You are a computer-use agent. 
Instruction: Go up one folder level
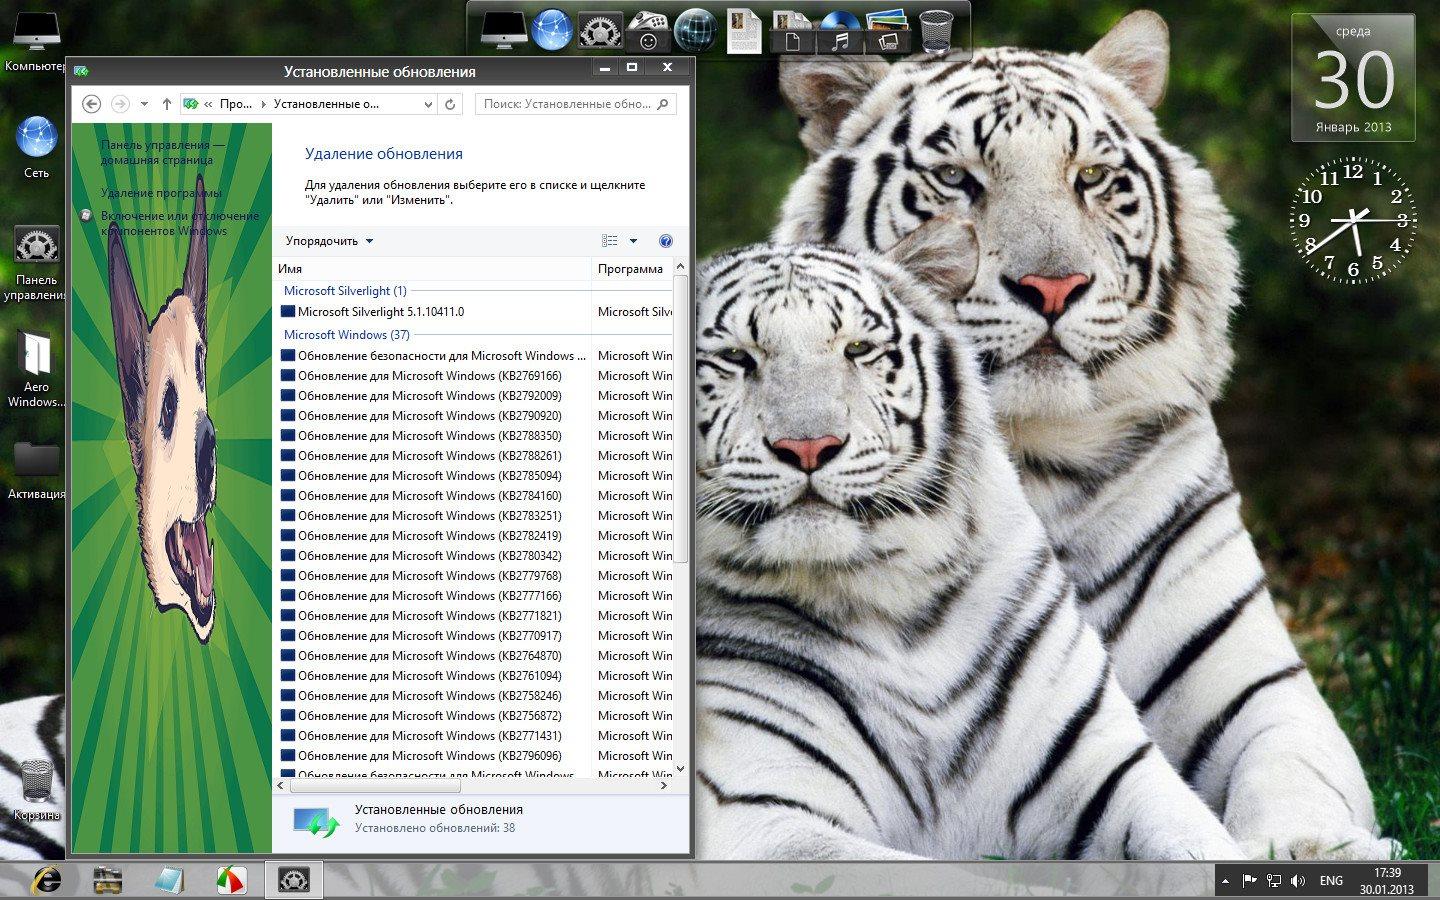(x=166, y=104)
